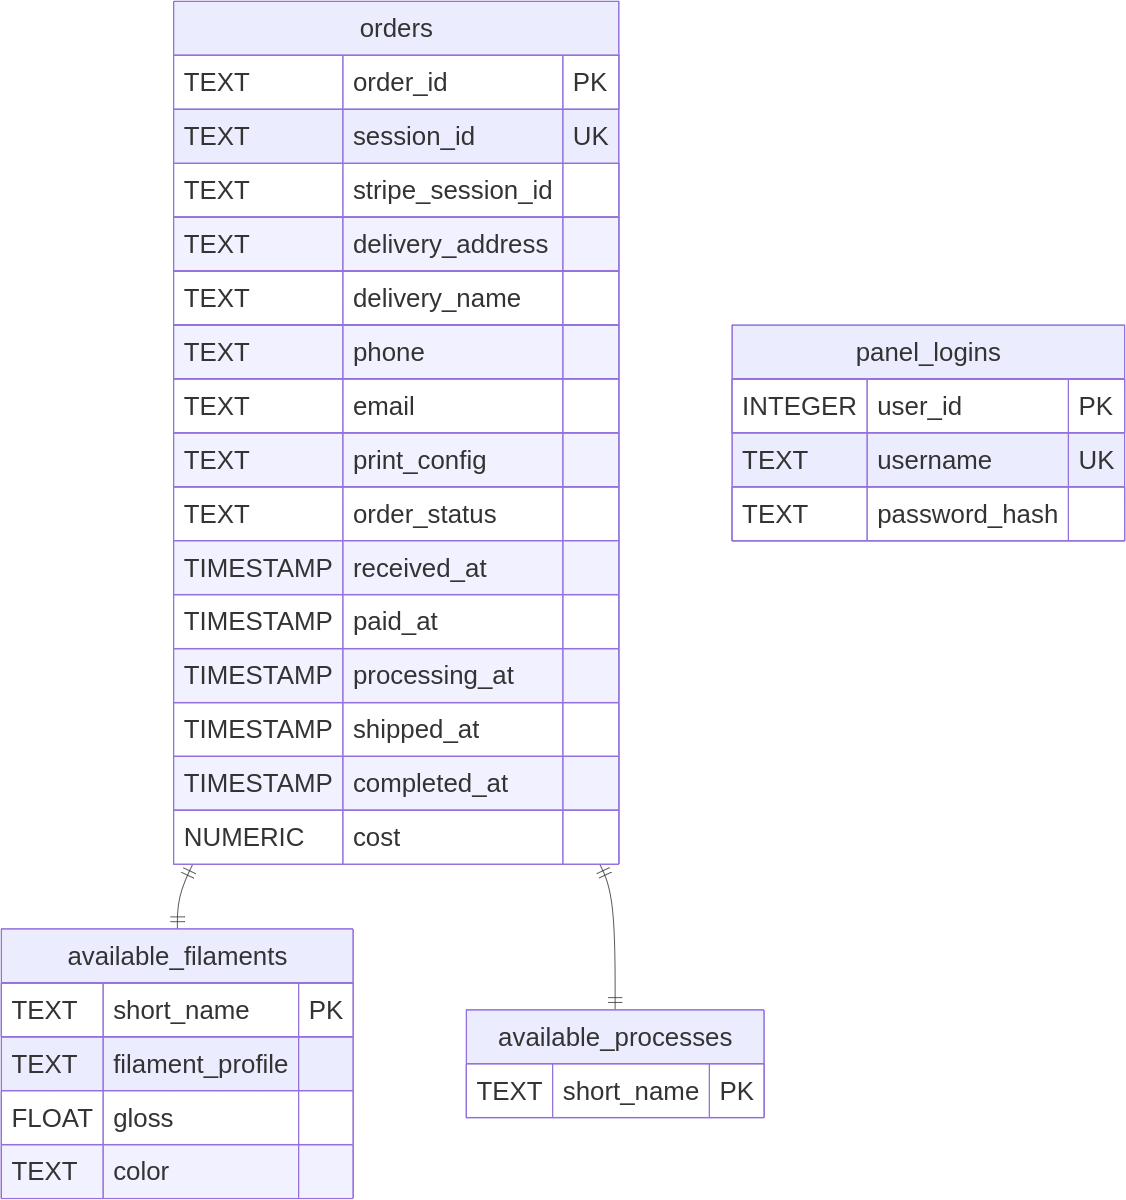Click the available_processes table header
The height and width of the screenshot is (1200, 1126).
click(x=615, y=1037)
